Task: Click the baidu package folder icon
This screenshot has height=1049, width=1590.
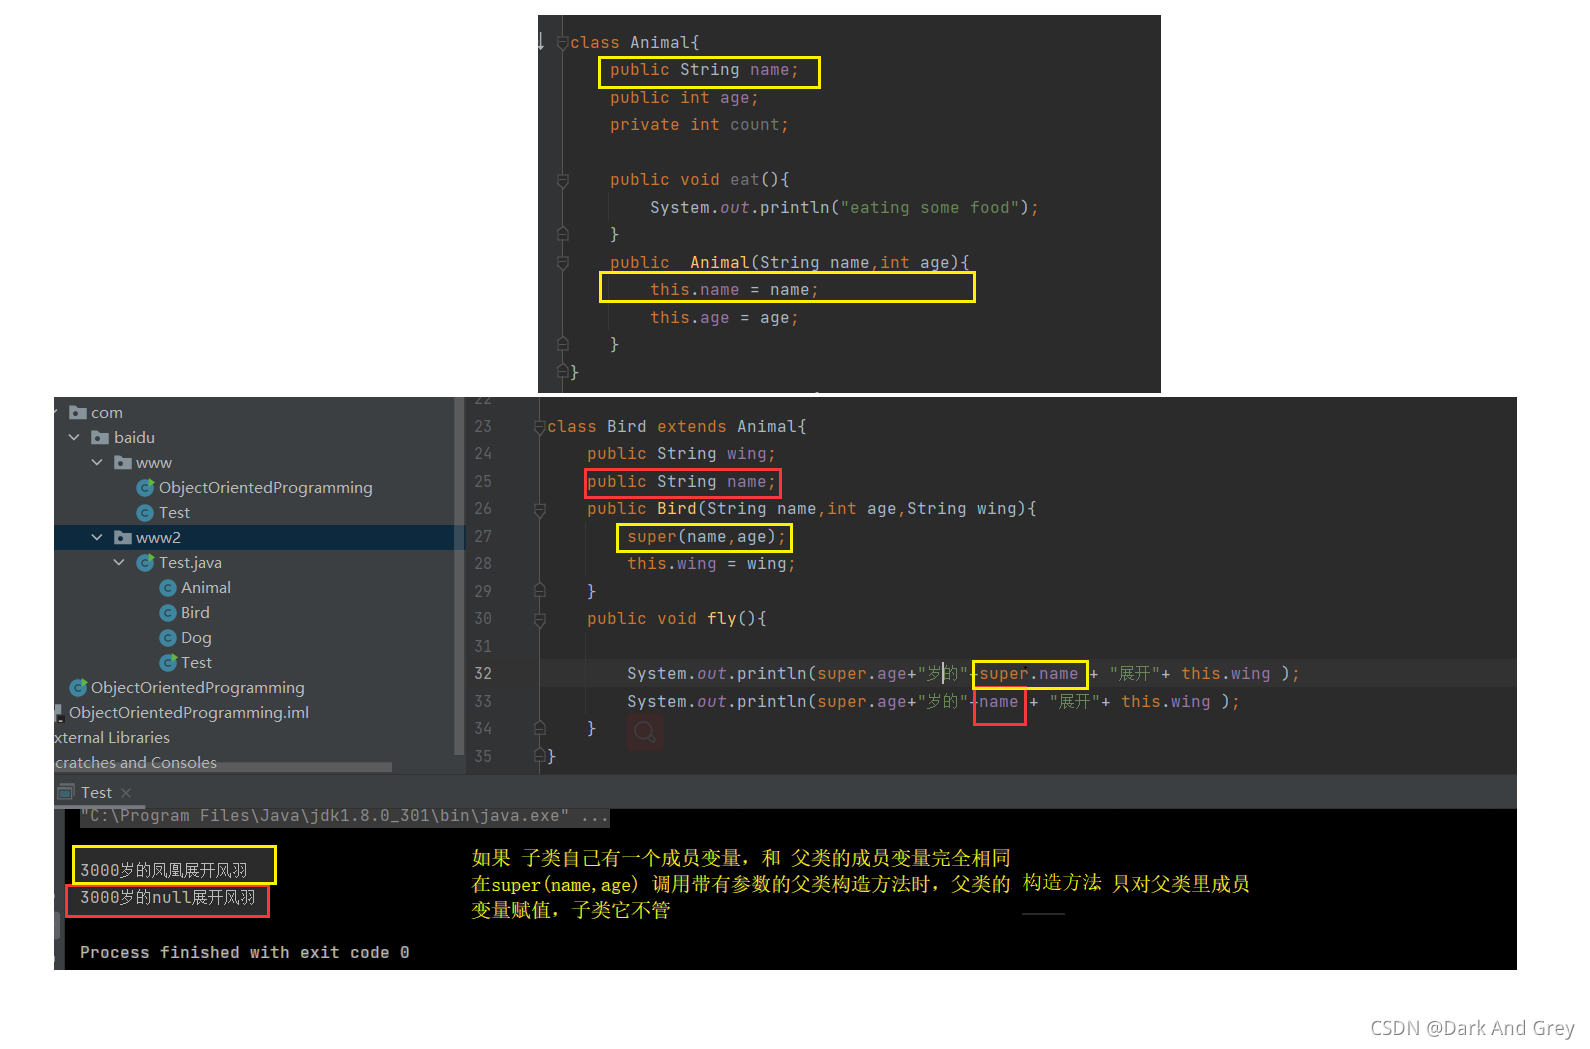Action: point(100,438)
